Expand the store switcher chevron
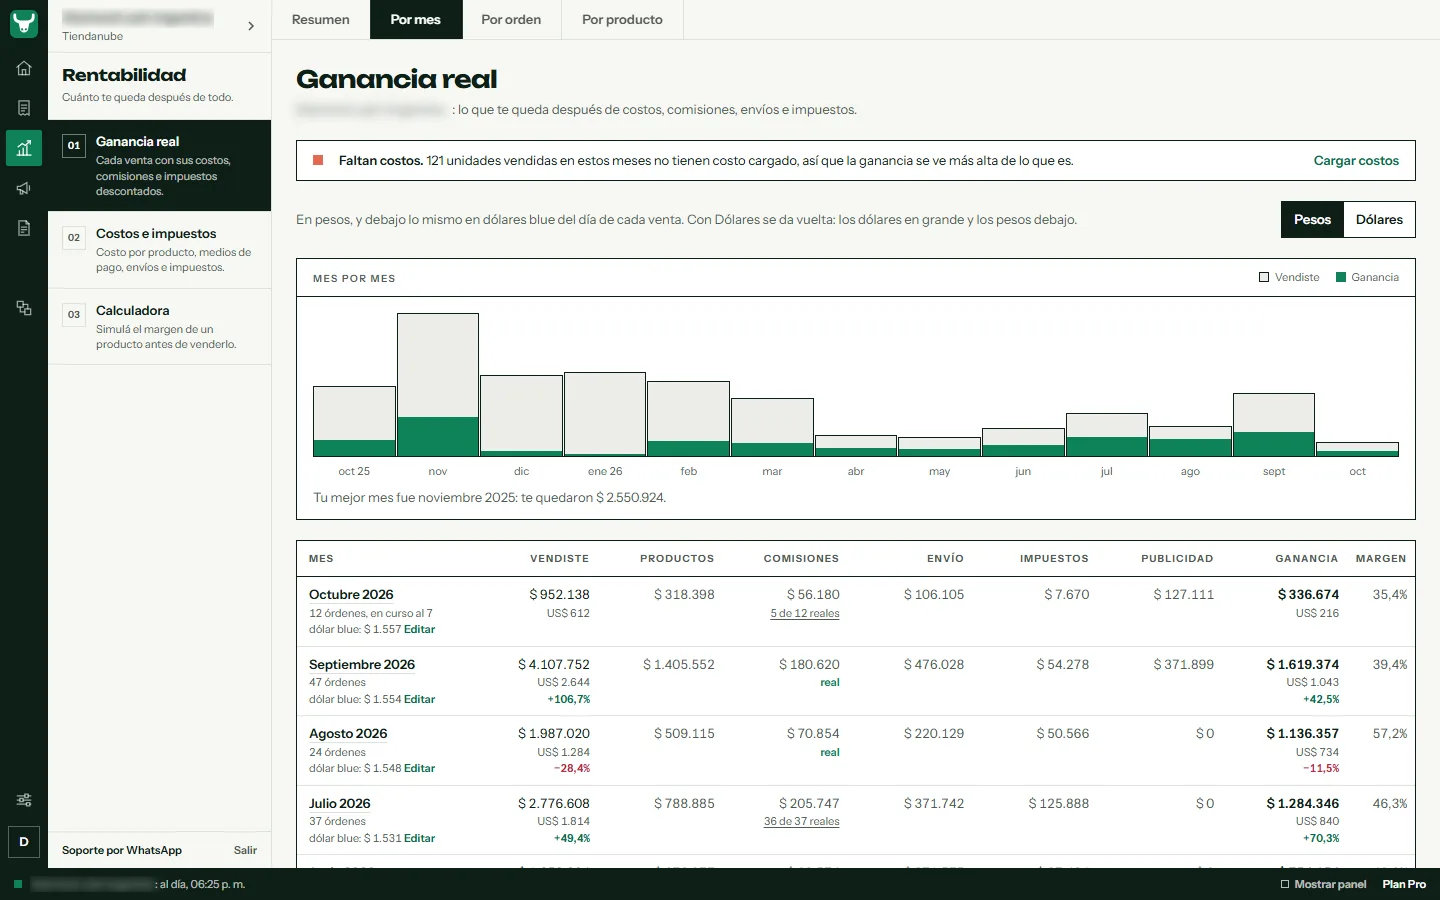The width and height of the screenshot is (1440, 900). click(x=251, y=26)
